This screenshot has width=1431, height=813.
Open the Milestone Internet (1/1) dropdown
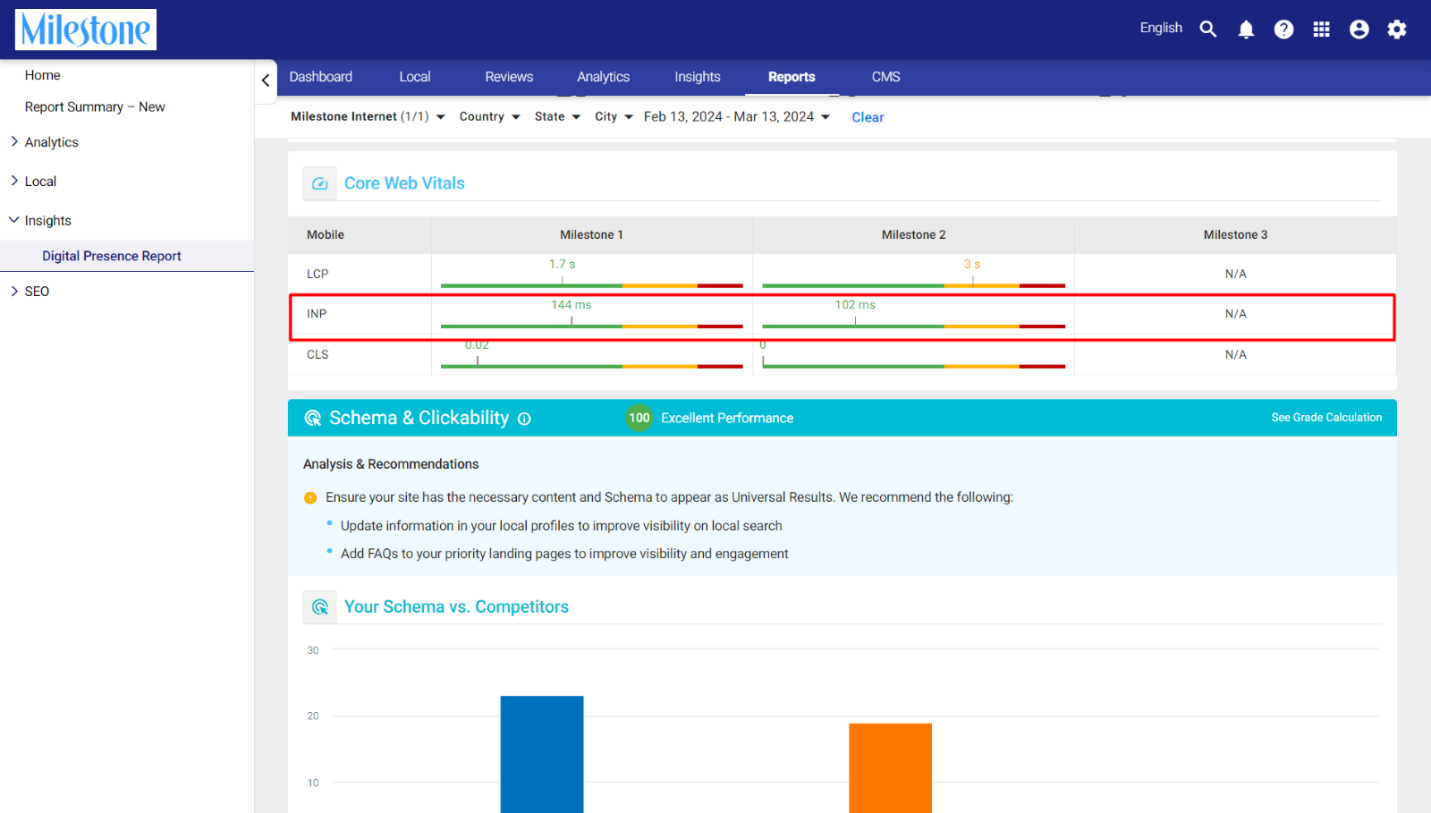click(368, 117)
